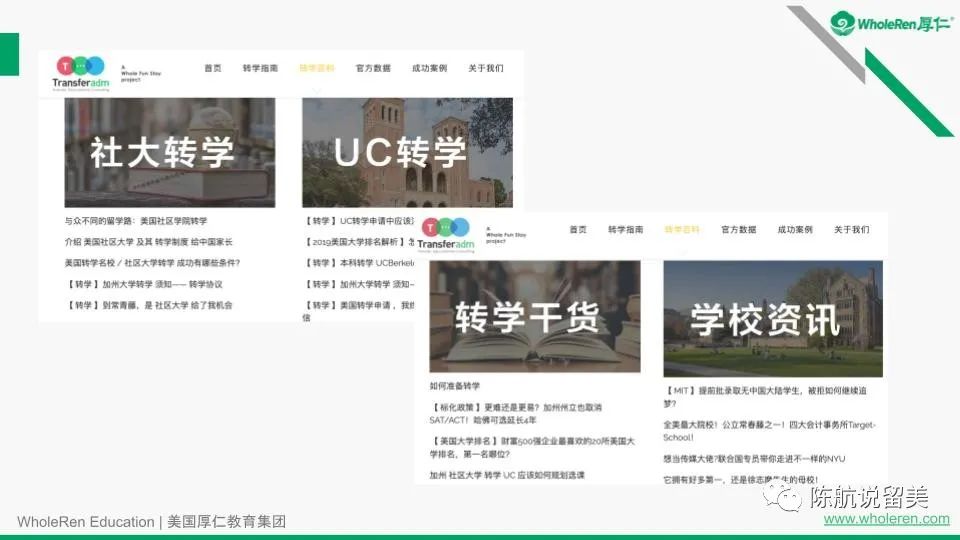
Task: Open highlighted 转学资料 tab in the upper-left navbar
Action: [x=316, y=68]
